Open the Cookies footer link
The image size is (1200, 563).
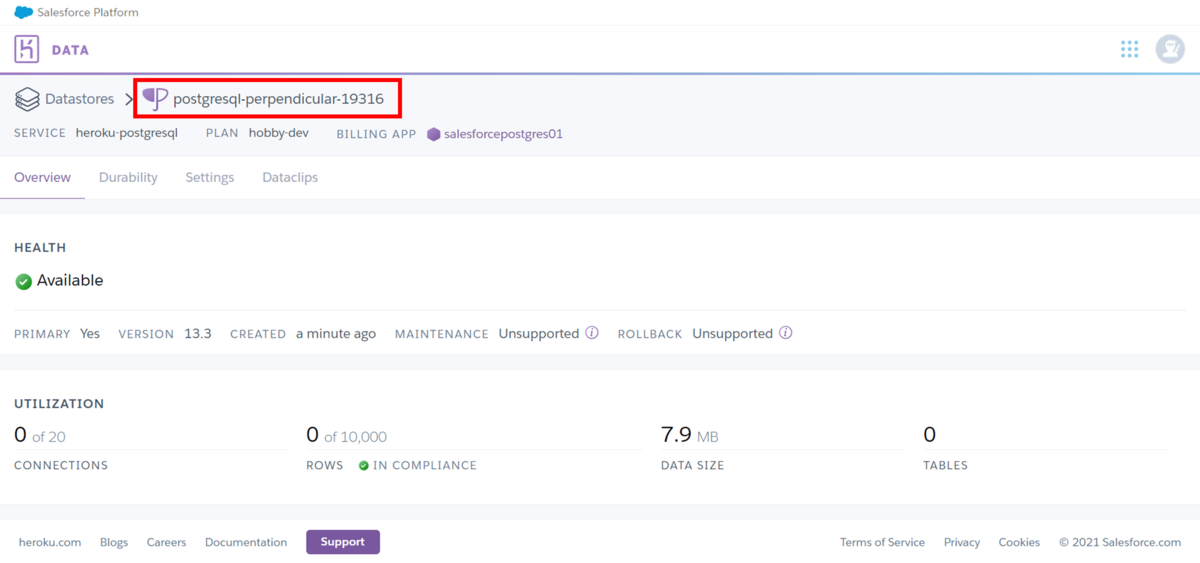pyautogui.click(x=1019, y=542)
